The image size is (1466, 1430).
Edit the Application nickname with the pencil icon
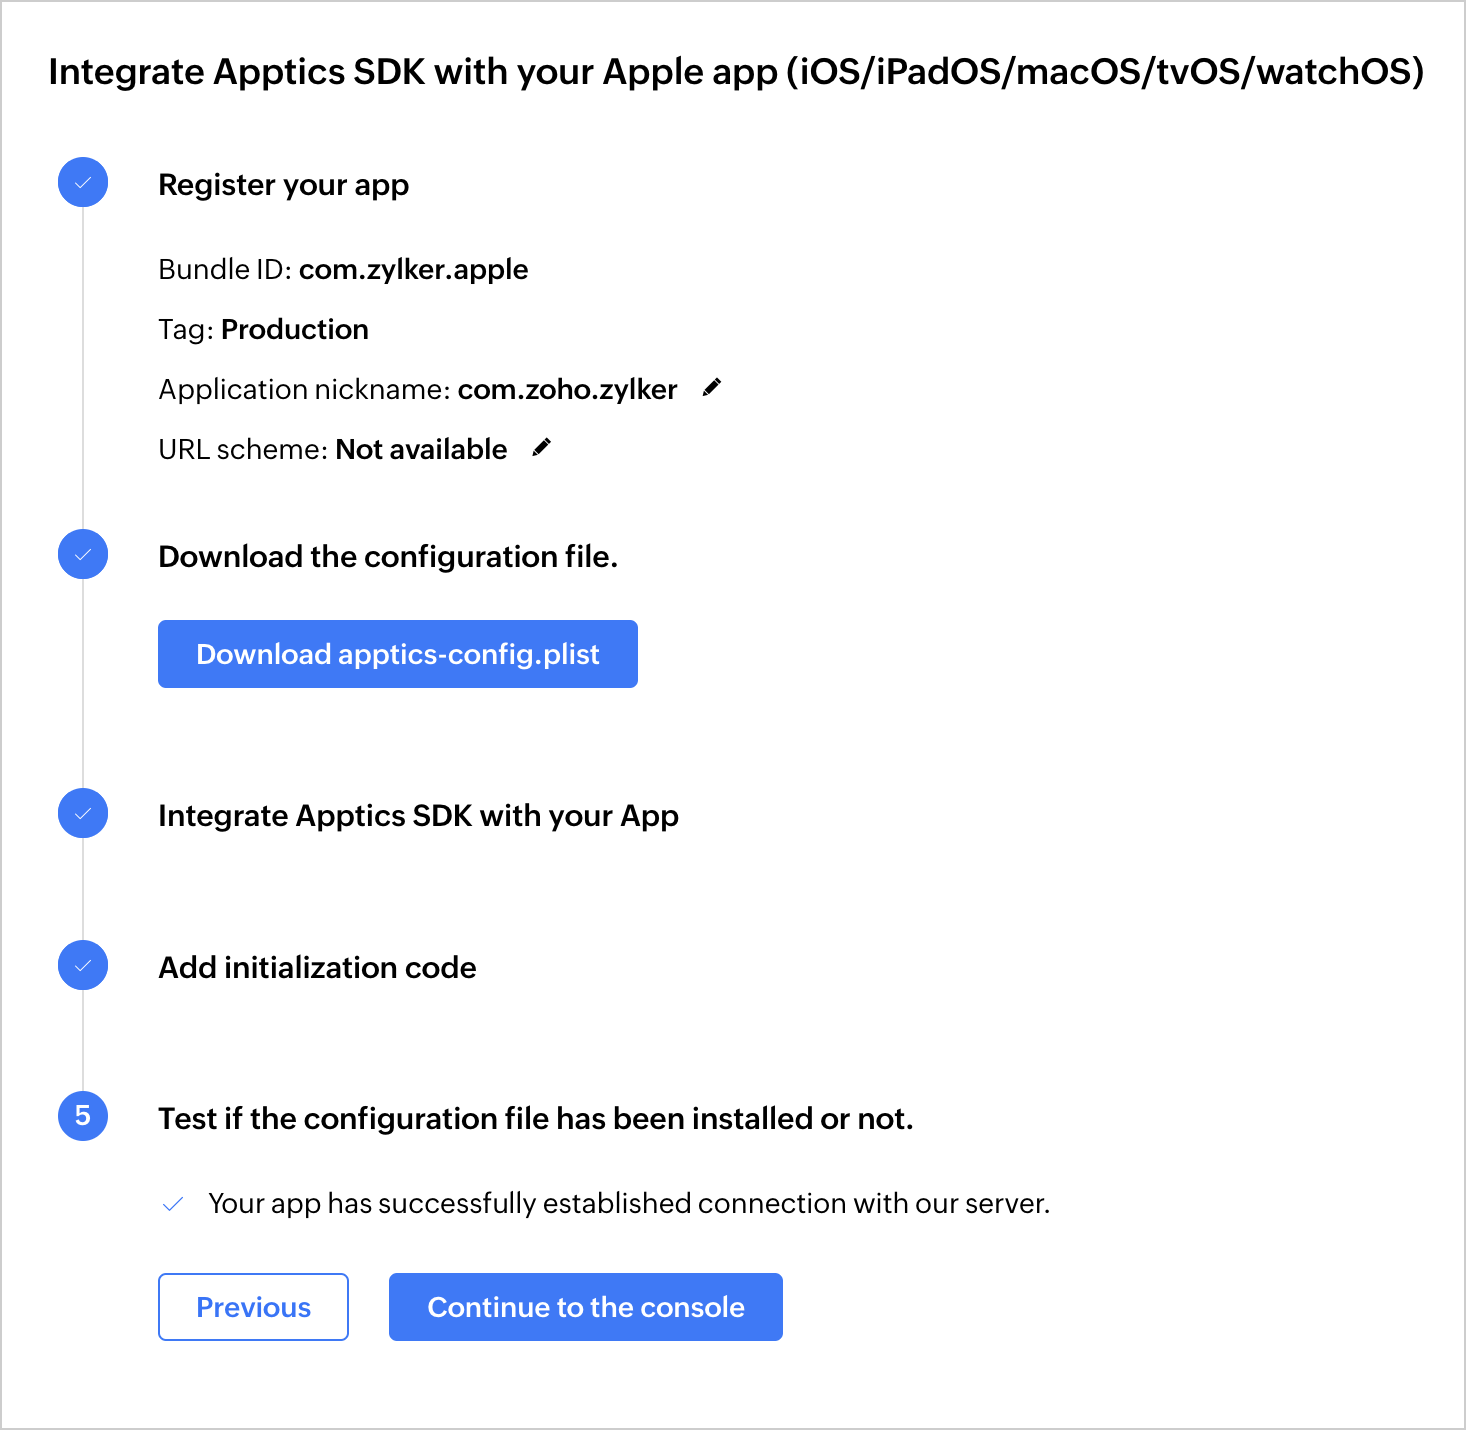click(x=712, y=388)
